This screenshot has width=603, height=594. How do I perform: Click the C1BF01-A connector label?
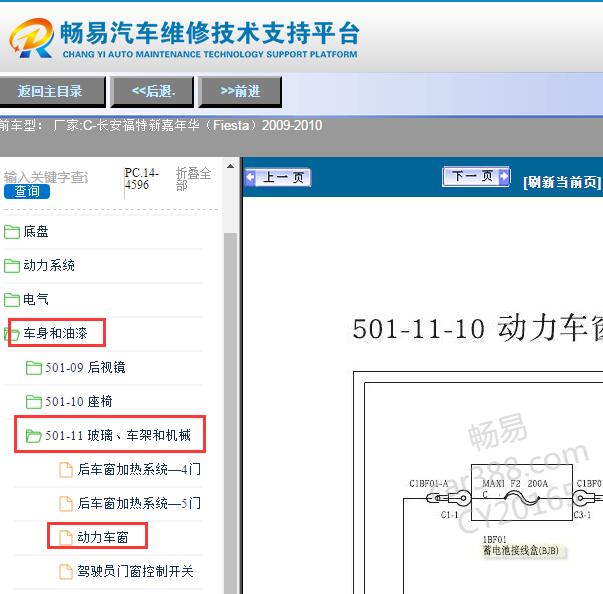pyautogui.click(x=428, y=483)
